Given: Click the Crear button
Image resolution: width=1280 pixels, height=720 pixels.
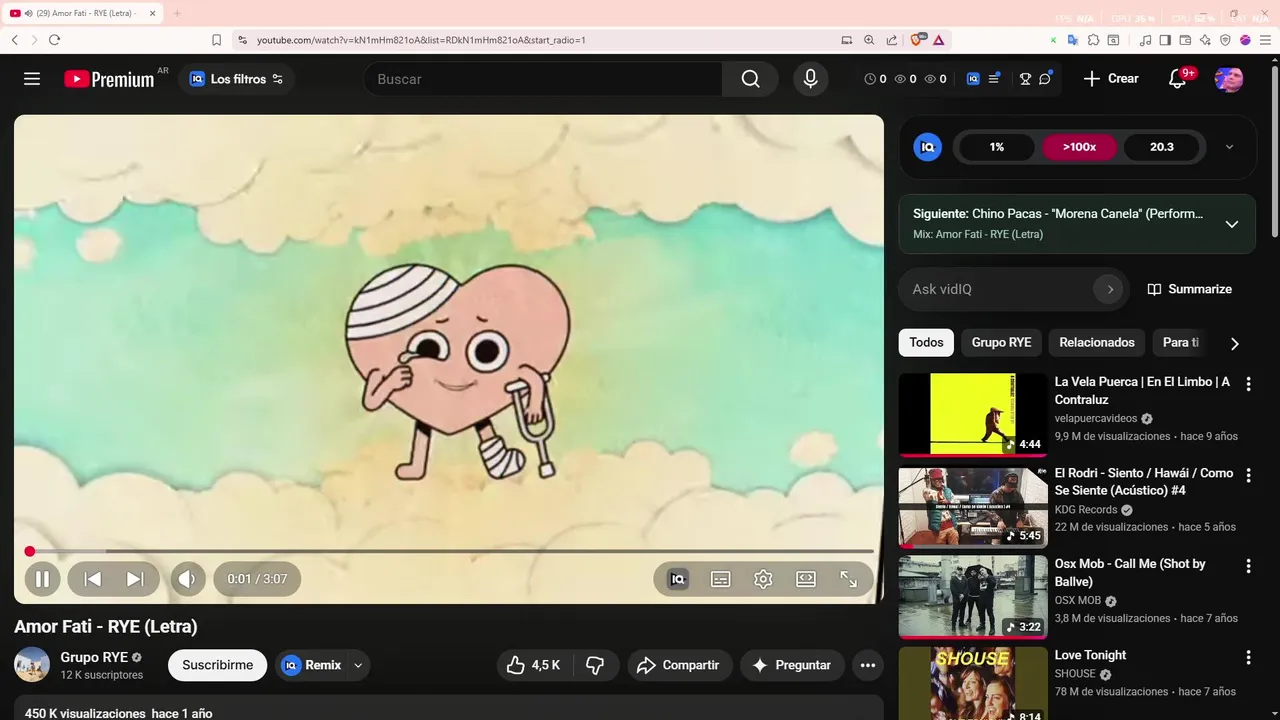Looking at the screenshot, I should coord(1111,79).
